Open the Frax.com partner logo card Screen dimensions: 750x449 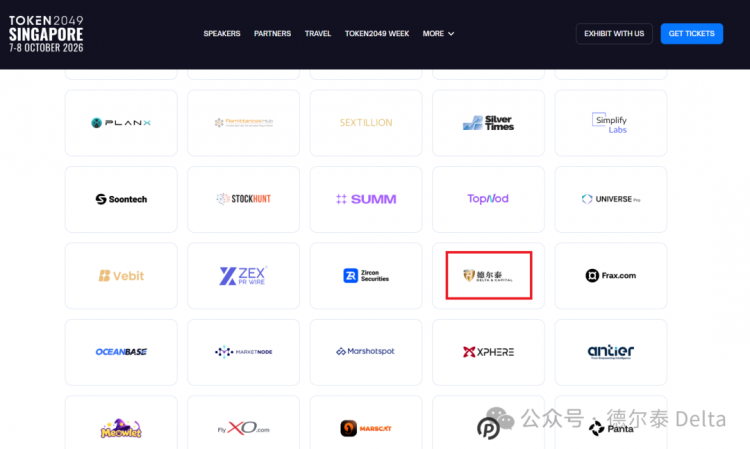point(611,275)
